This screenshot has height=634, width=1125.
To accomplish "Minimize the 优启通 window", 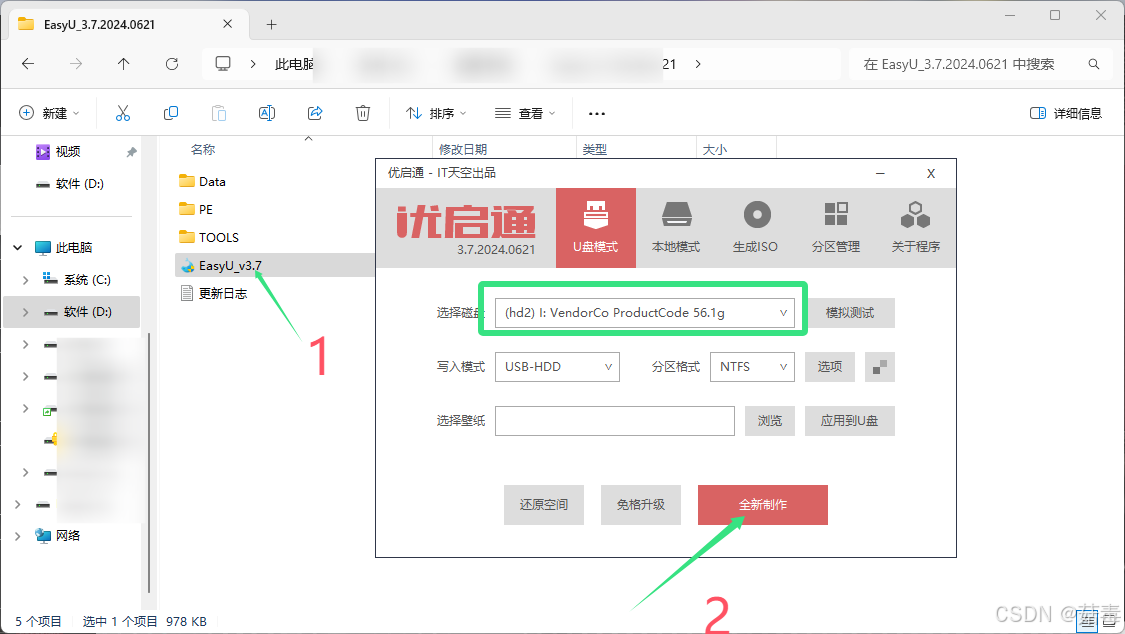I will [x=880, y=174].
